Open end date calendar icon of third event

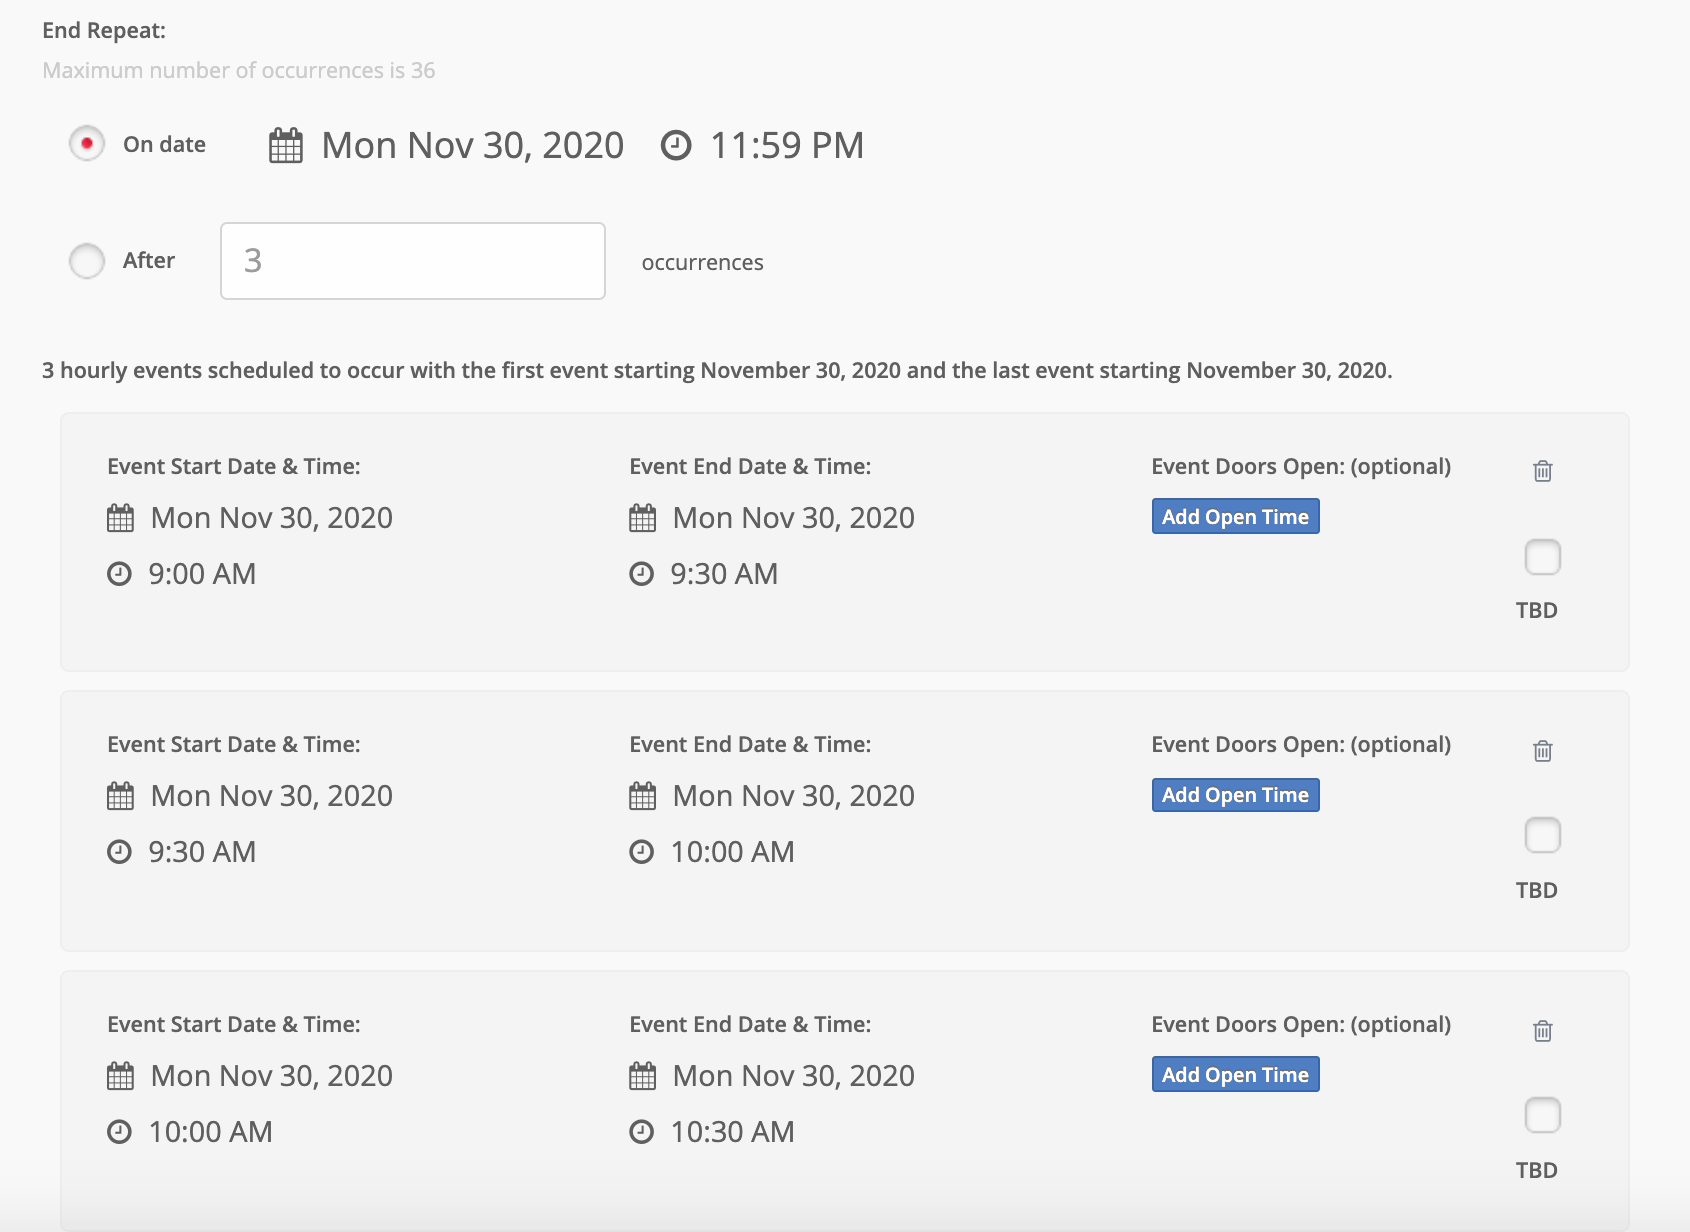pos(642,1076)
